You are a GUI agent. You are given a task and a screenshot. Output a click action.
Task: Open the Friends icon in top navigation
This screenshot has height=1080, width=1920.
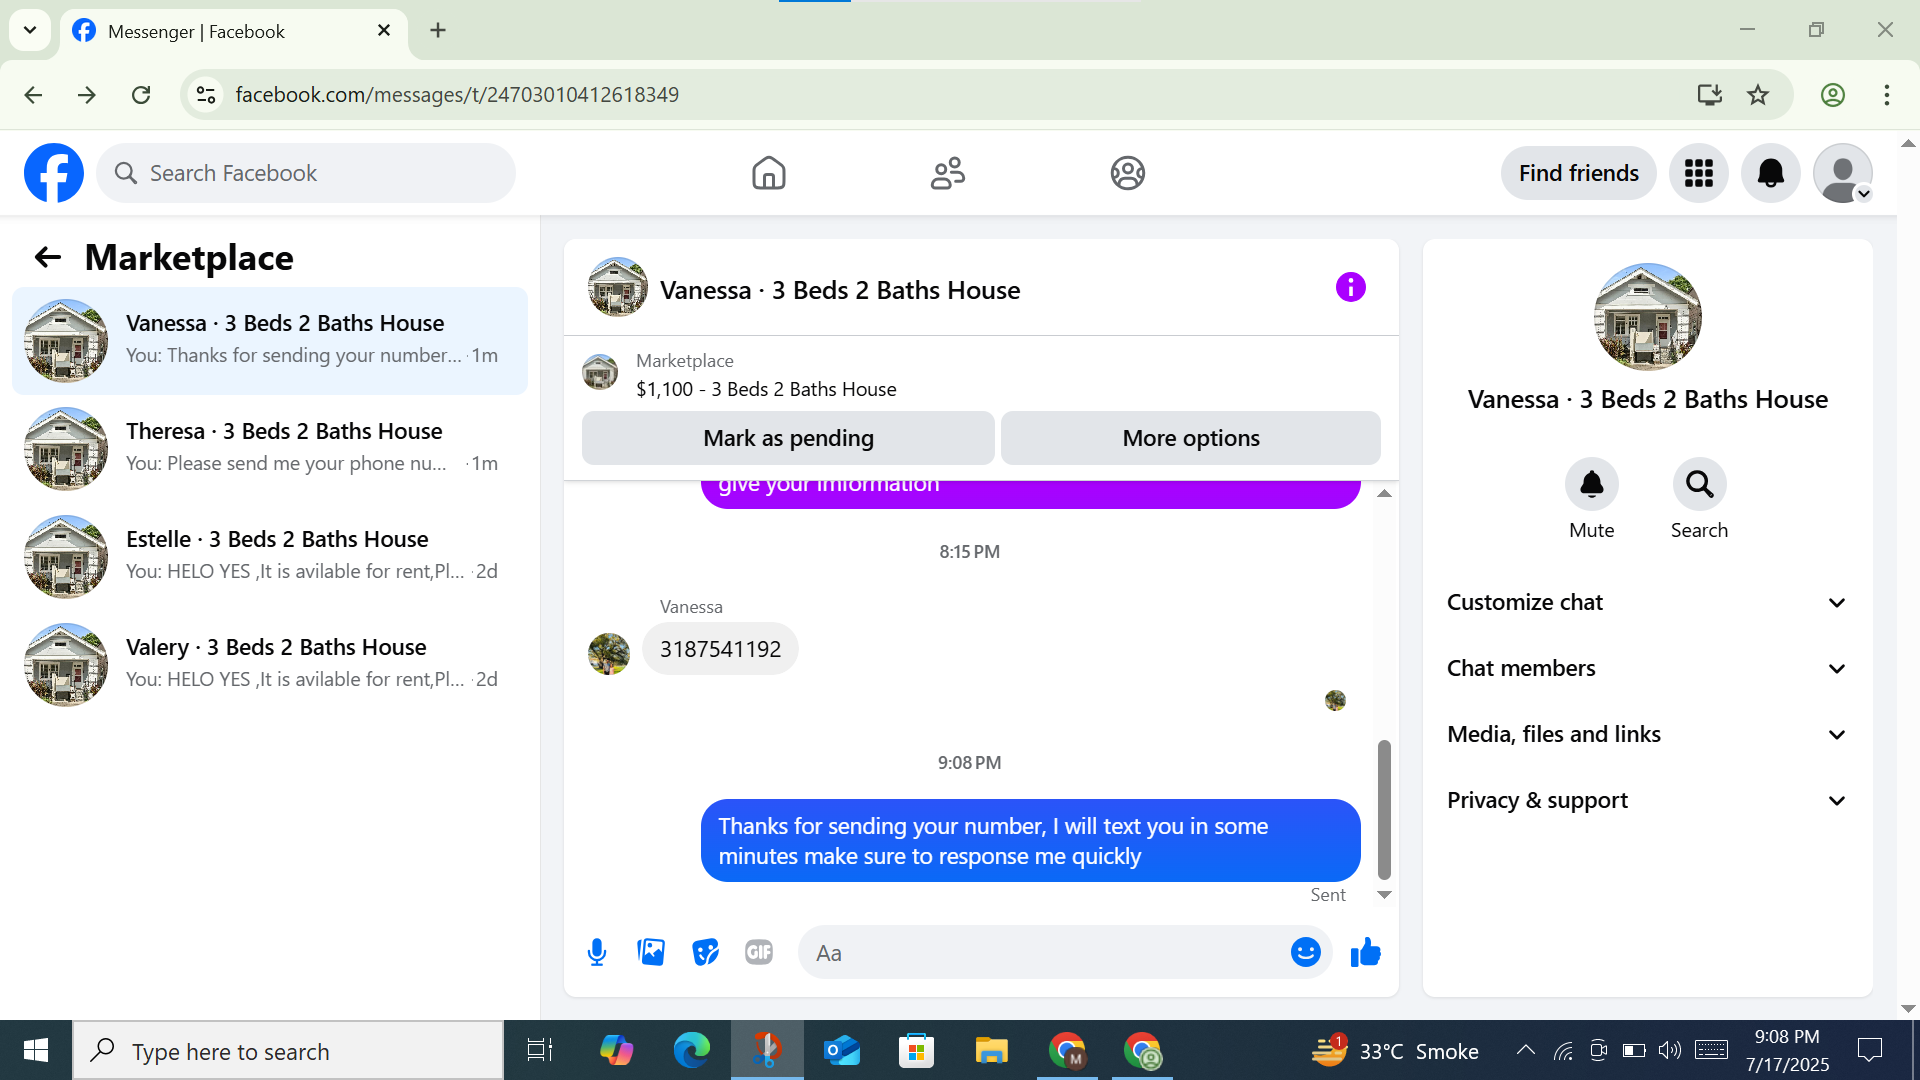pos(947,173)
